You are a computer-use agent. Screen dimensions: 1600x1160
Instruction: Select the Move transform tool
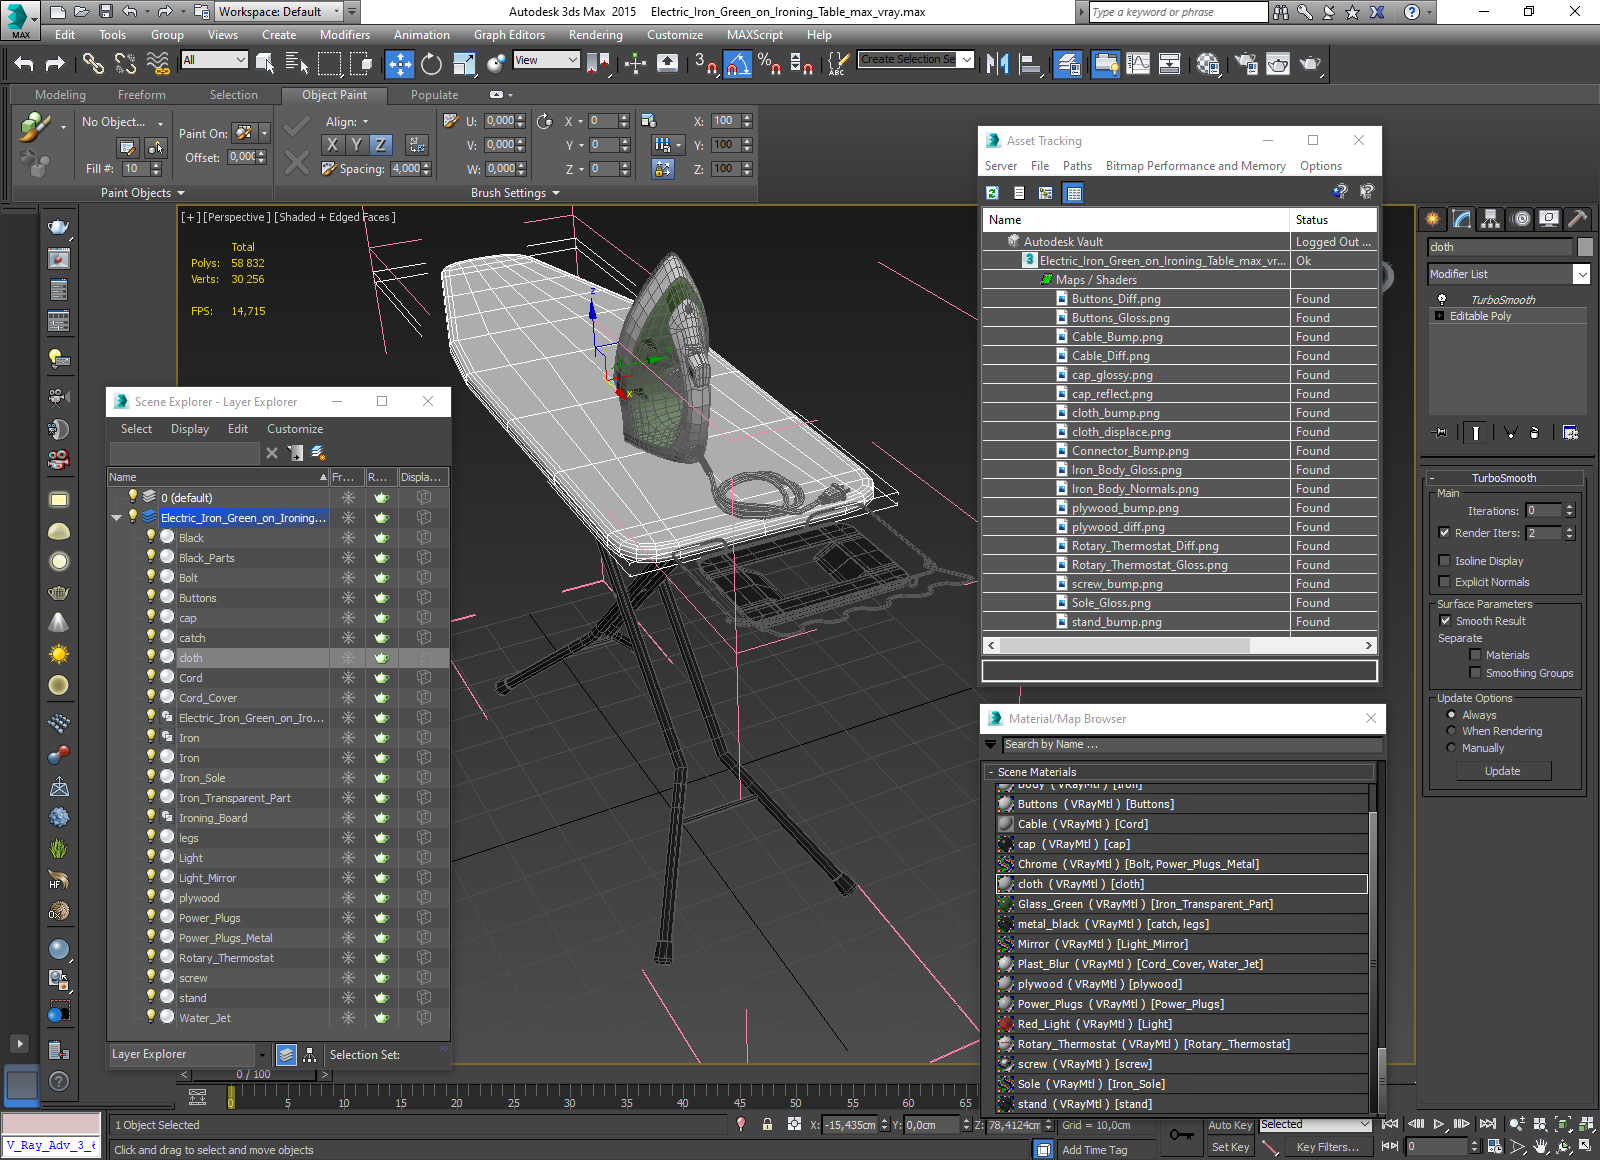click(x=399, y=64)
